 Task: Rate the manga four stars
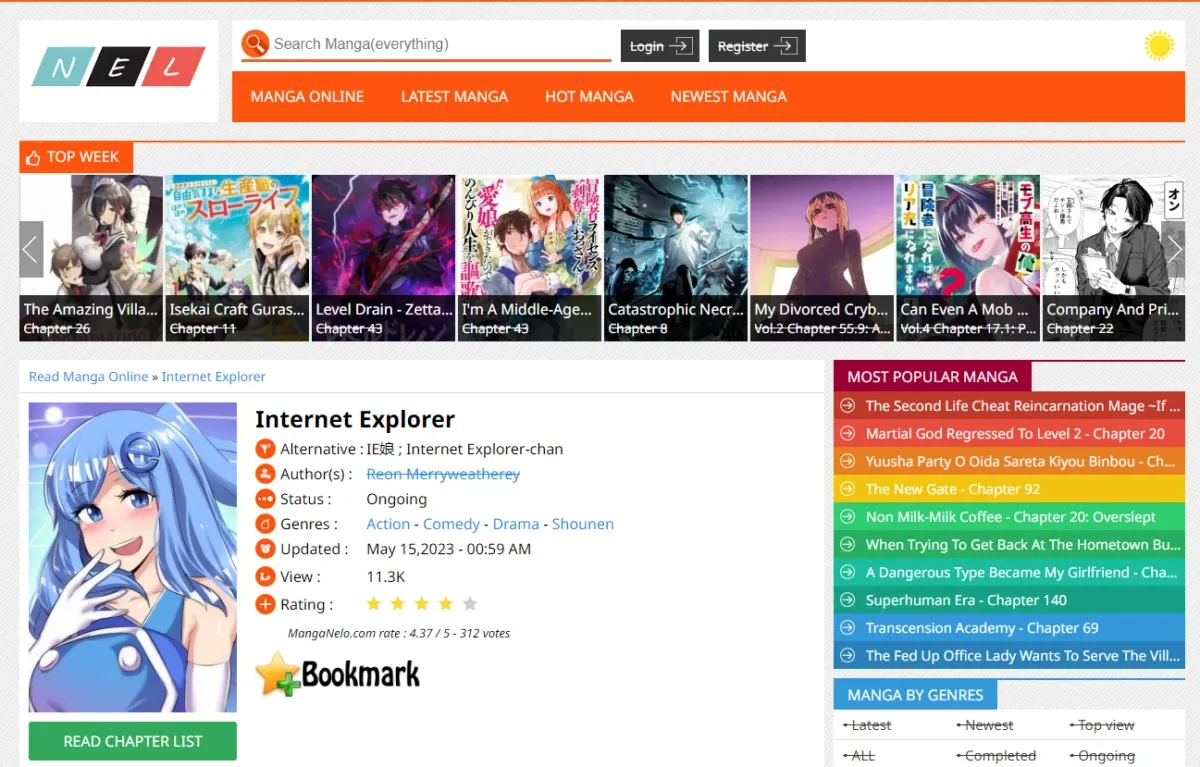click(446, 604)
